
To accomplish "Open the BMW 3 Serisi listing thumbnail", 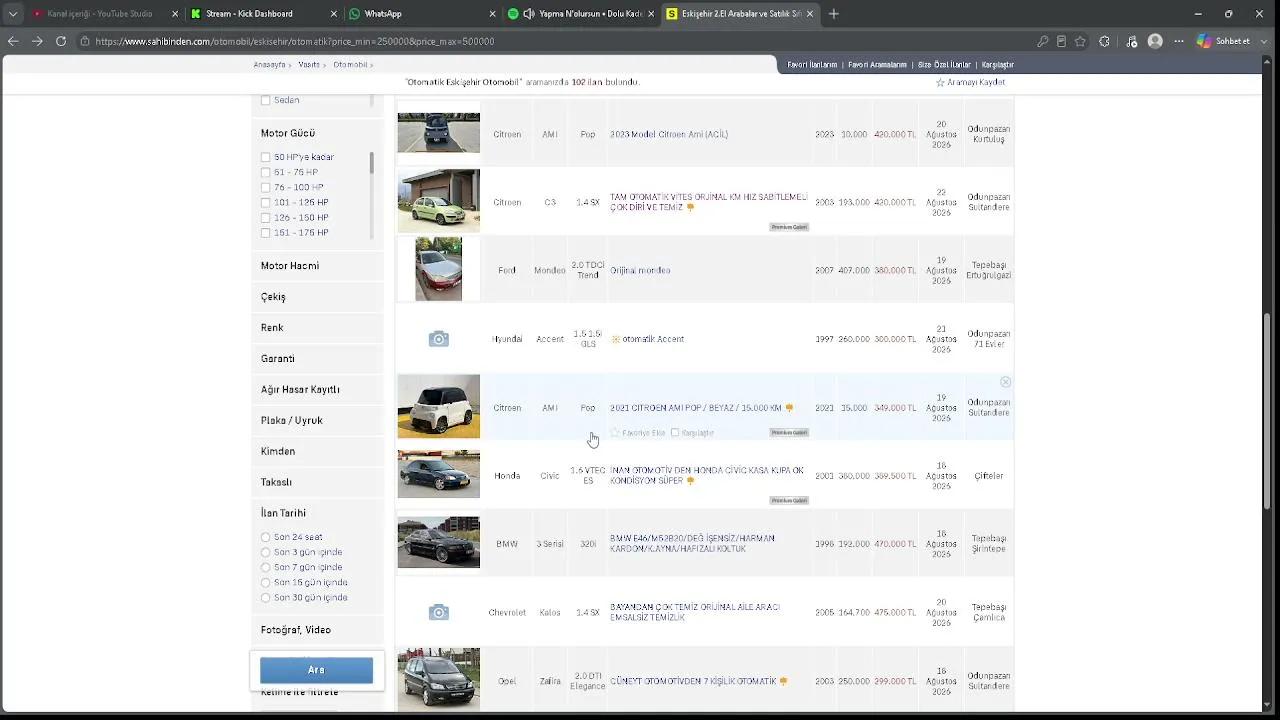I will 439,542.
